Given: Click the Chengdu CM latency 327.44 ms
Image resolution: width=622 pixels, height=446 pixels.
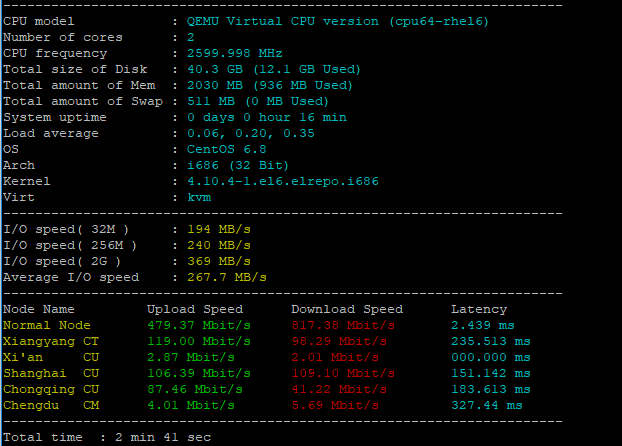Looking at the screenshot, I should 486,405.
